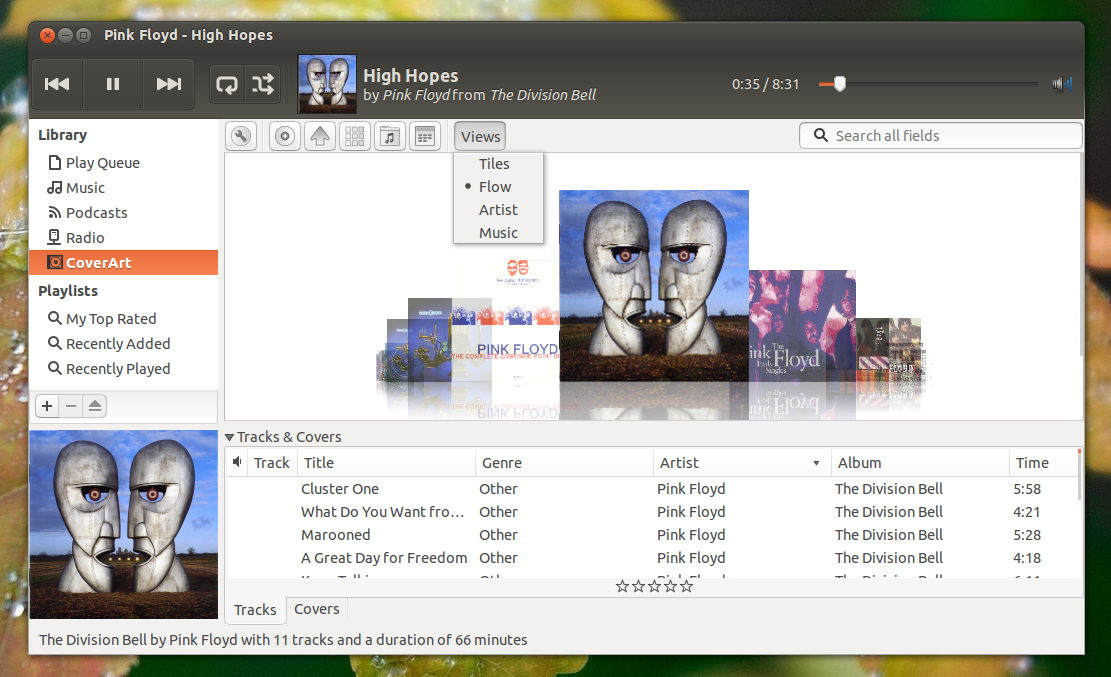Click the playing-status speaker column header
Screen dimensions: 1111x677
pos(237,462)
